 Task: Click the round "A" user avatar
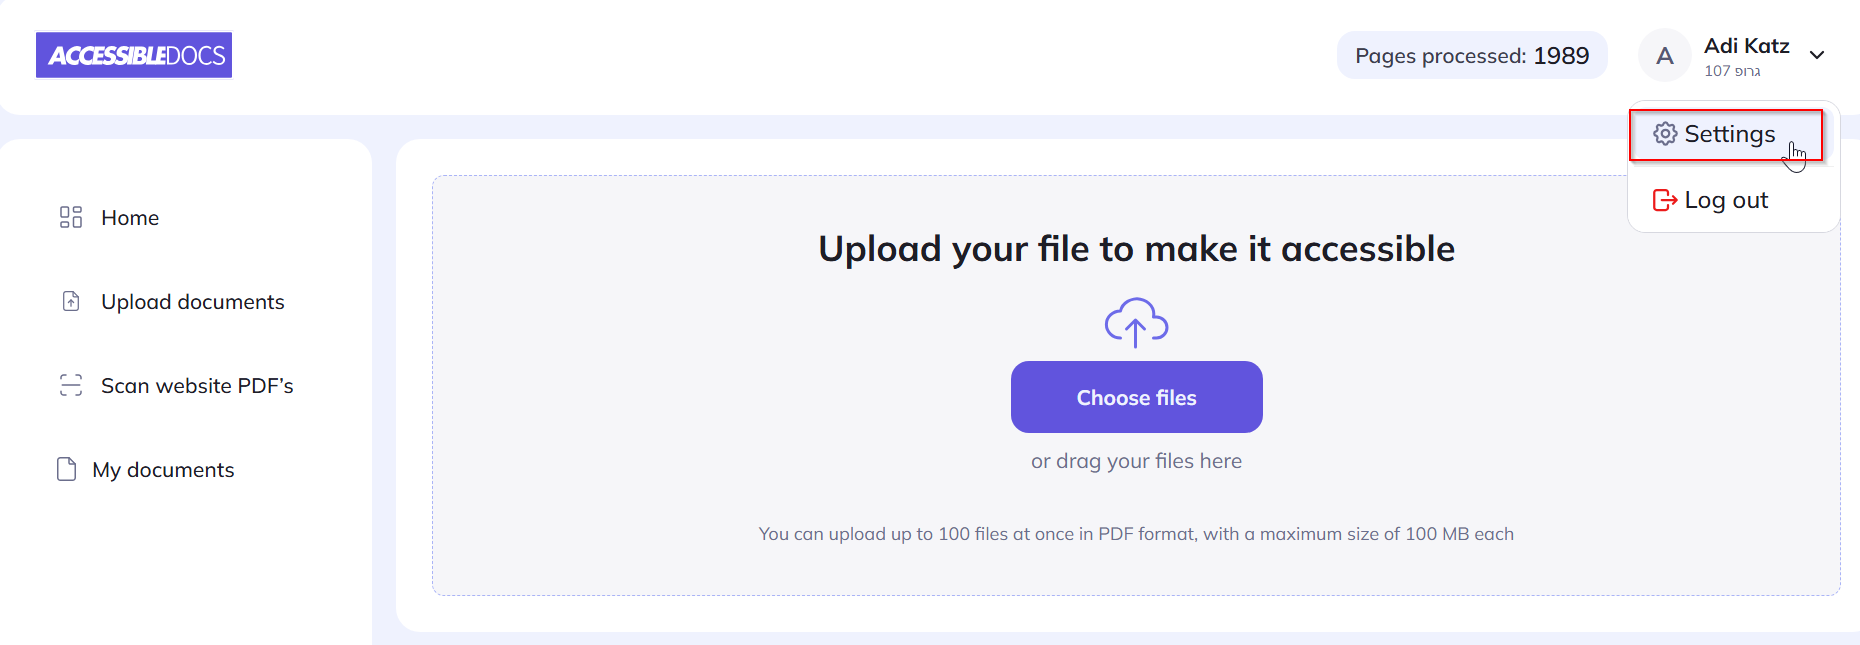(1664, 56)
